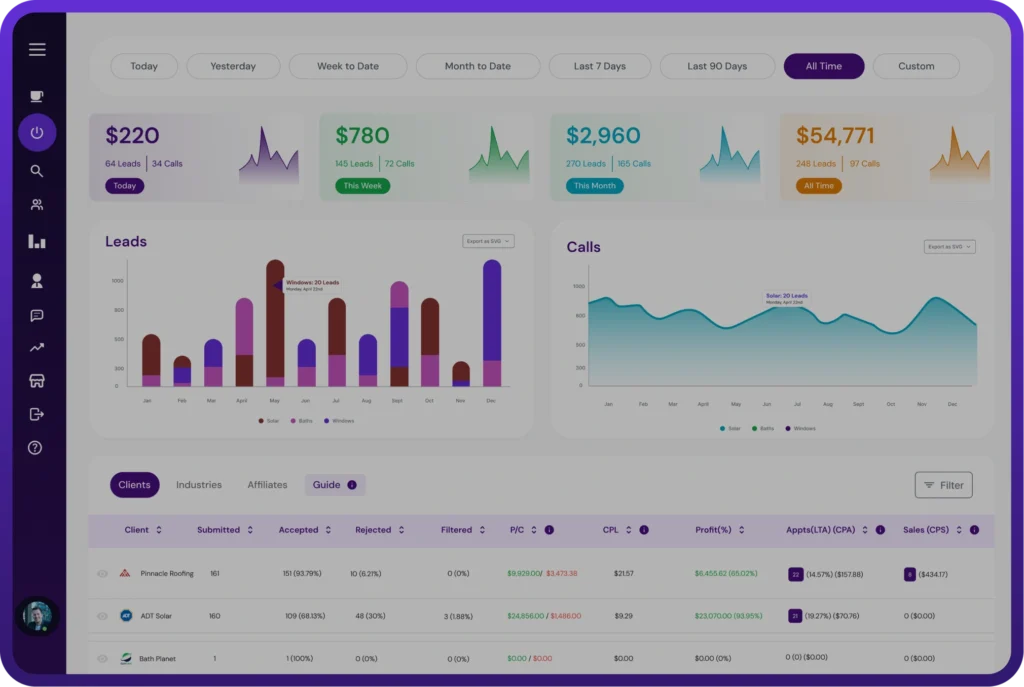The image size is (1024, 687).
Task: Expand Export as SVG dropdown in Calls
Action: tap(950, 247)
